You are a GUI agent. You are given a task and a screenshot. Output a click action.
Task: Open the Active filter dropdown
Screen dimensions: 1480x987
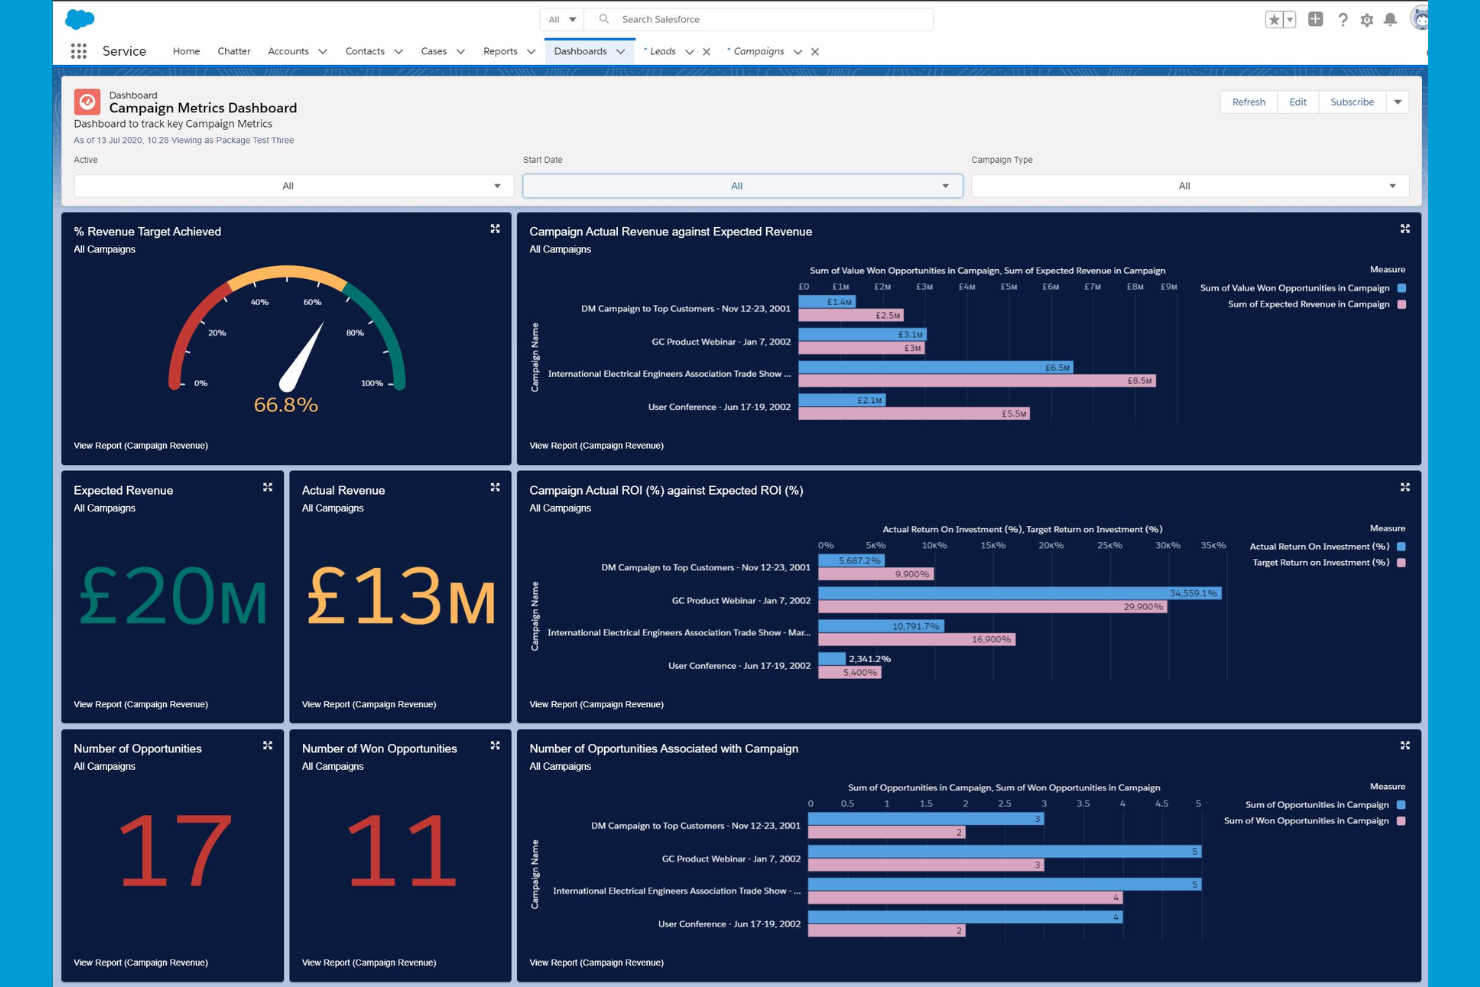(294, 186)
